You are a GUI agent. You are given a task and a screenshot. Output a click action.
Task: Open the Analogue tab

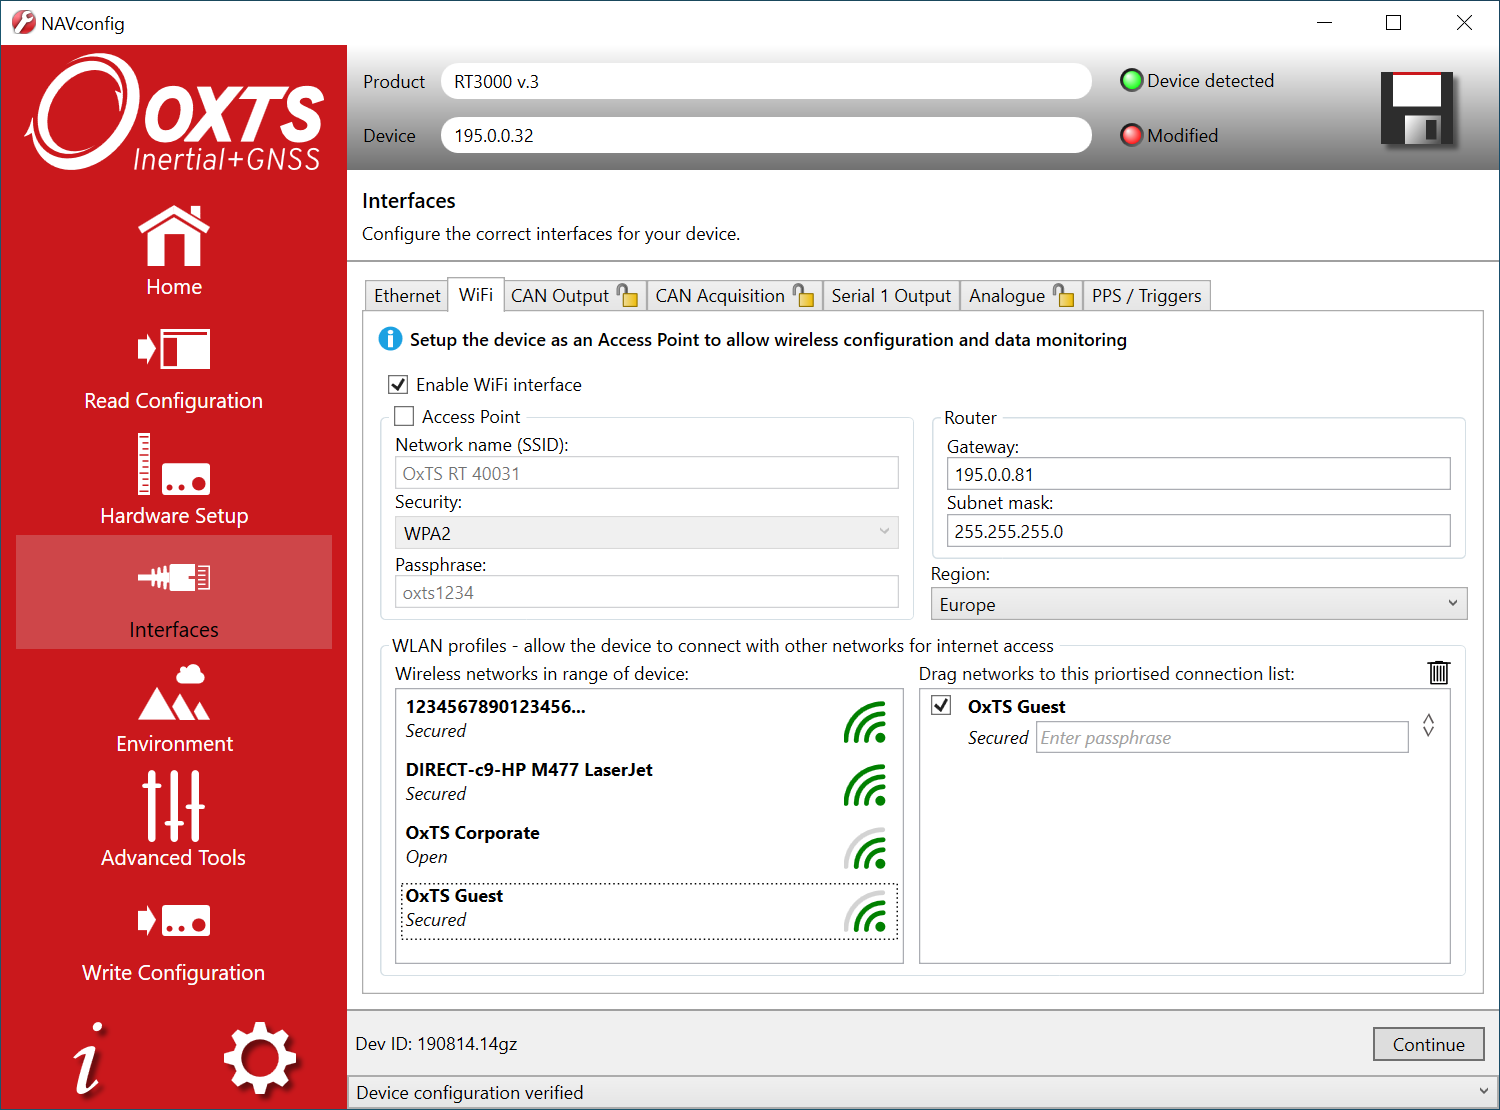(1021, 296)
